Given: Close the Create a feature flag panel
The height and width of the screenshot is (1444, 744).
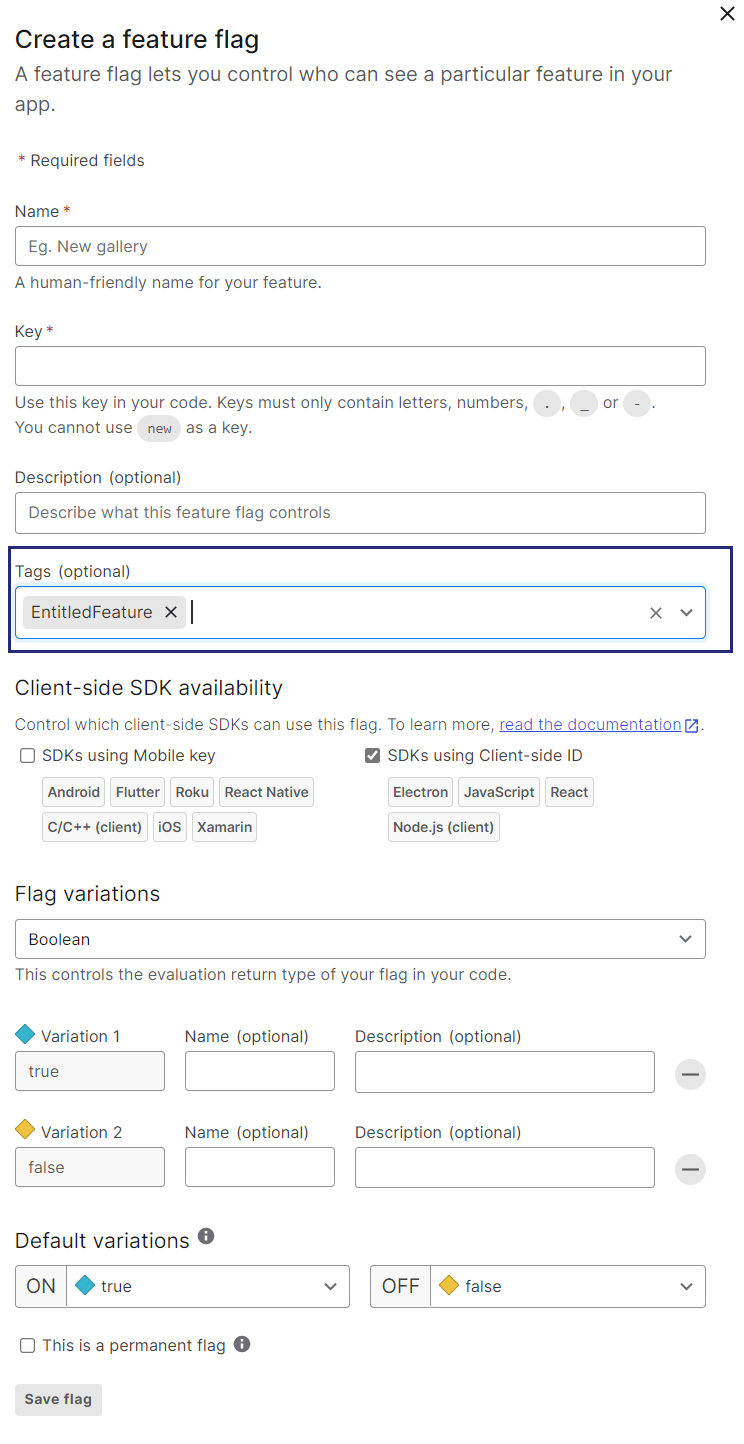Looking at the screenshot, I should click(727, 14).
